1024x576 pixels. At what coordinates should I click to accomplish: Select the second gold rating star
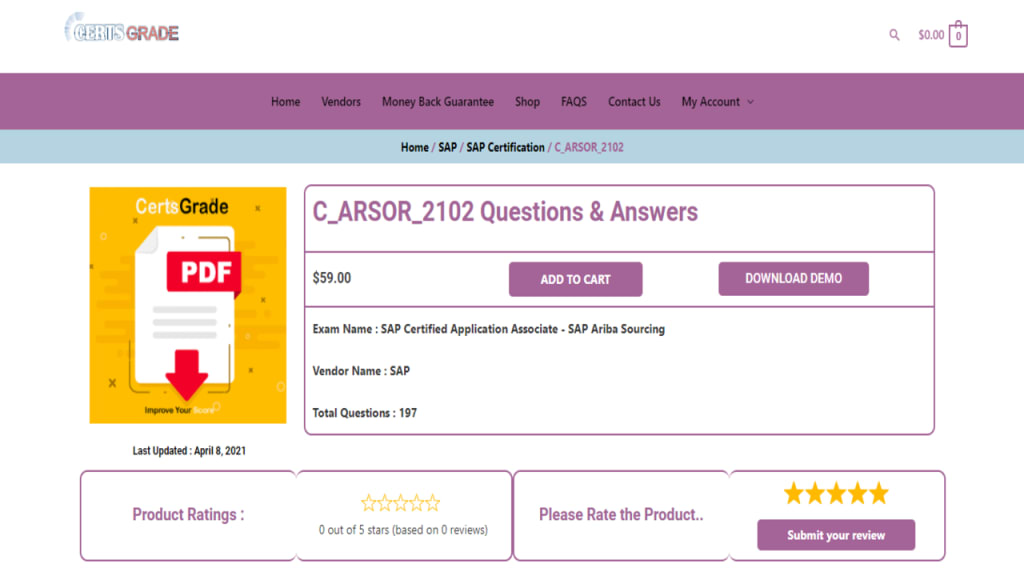[815, 494]
